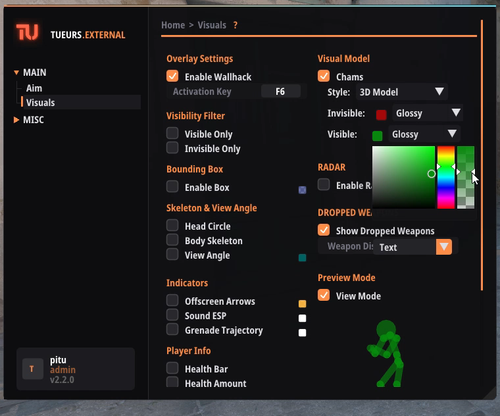Click the v2.2.0 version text

[x=62, y=380]
